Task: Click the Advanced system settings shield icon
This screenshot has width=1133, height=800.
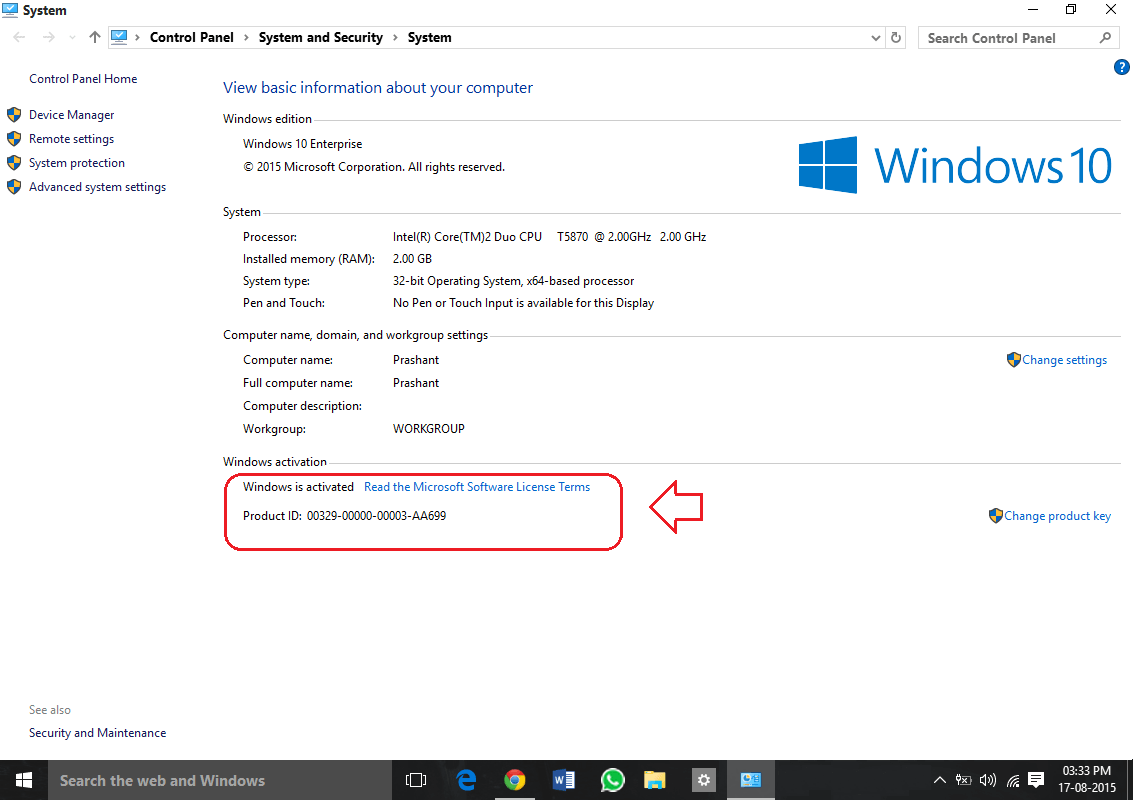Action: 14,186
